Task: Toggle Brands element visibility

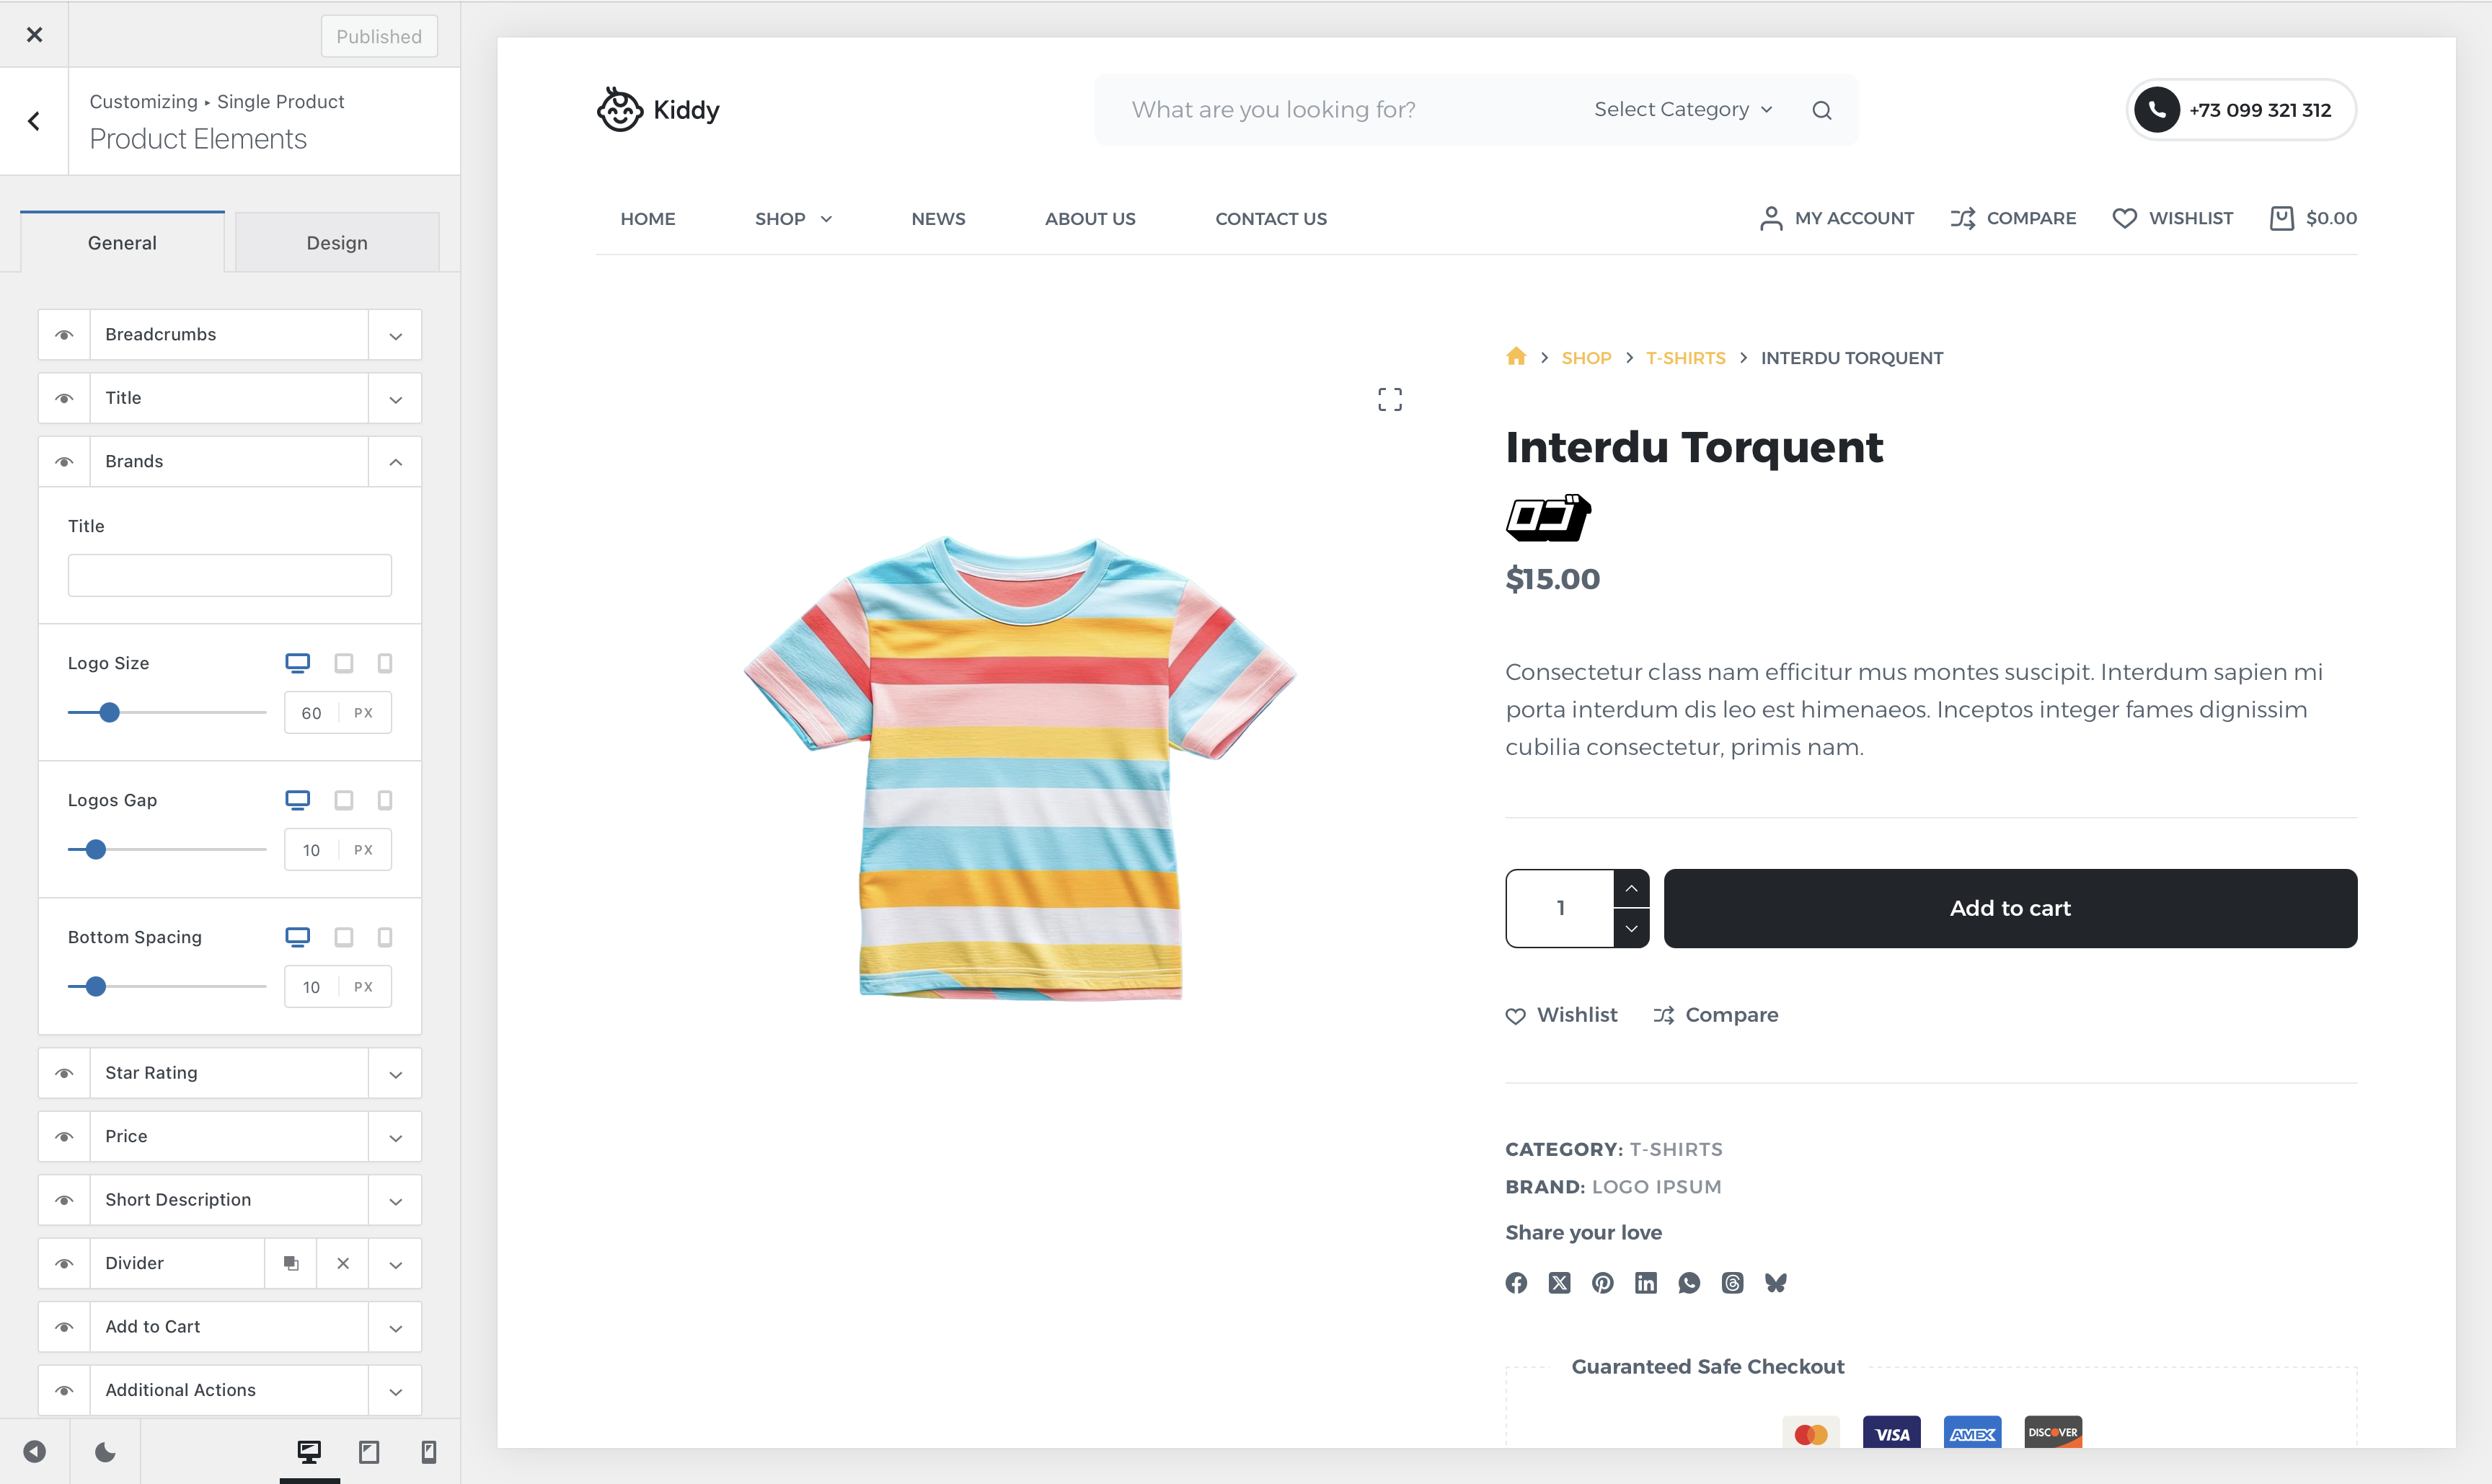Action: 64,461
